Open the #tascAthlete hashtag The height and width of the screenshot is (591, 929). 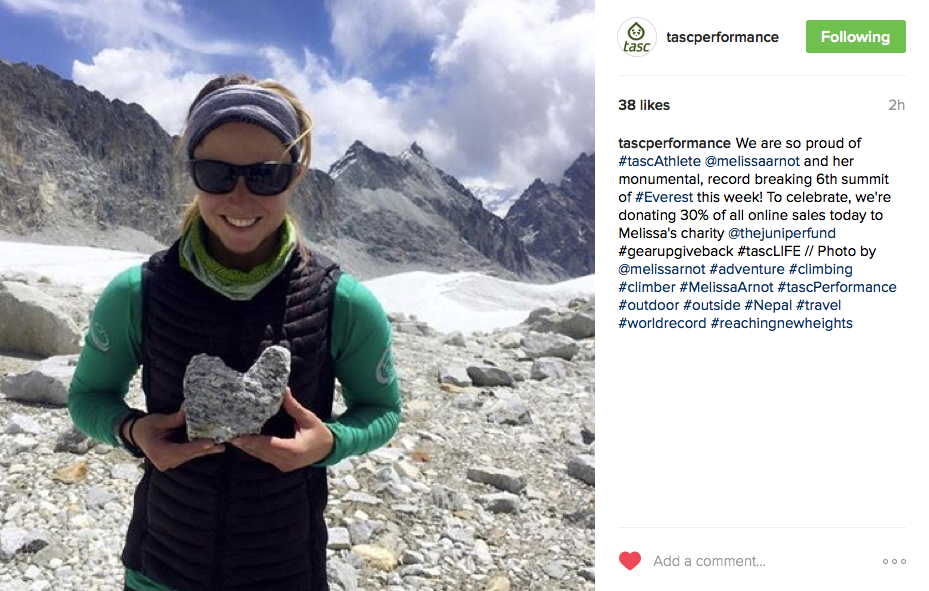tap(659, 161)
